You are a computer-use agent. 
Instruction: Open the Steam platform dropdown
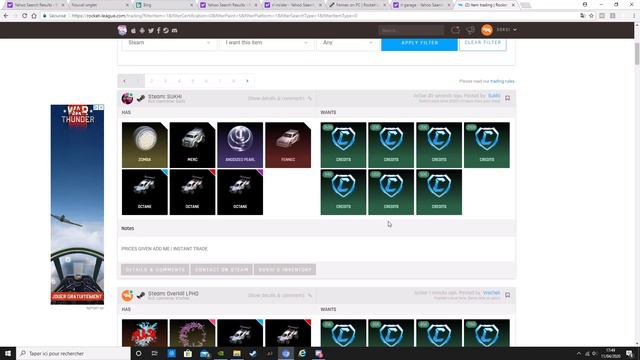coord(169,43)
